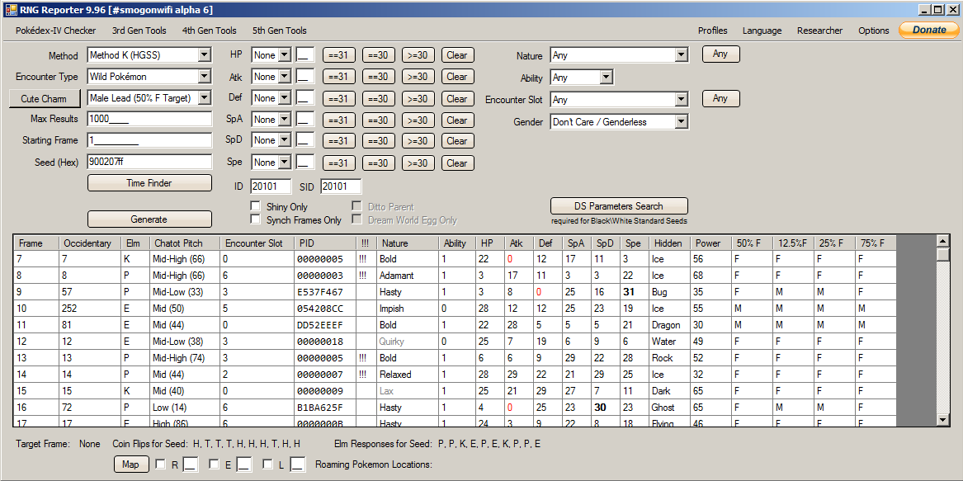
Task: Open the Profiles menu
Action: click(712, 31)
